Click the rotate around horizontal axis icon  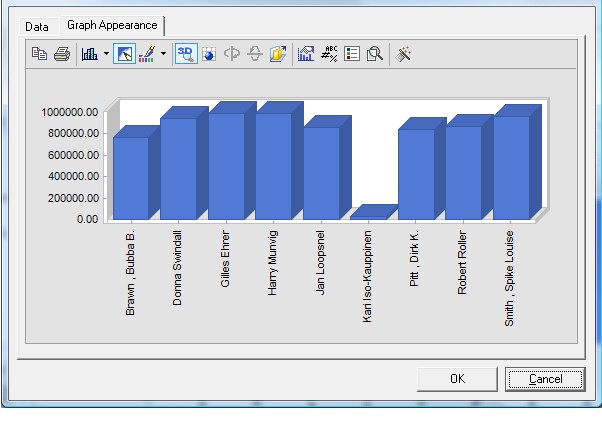(x=255, y=54)
